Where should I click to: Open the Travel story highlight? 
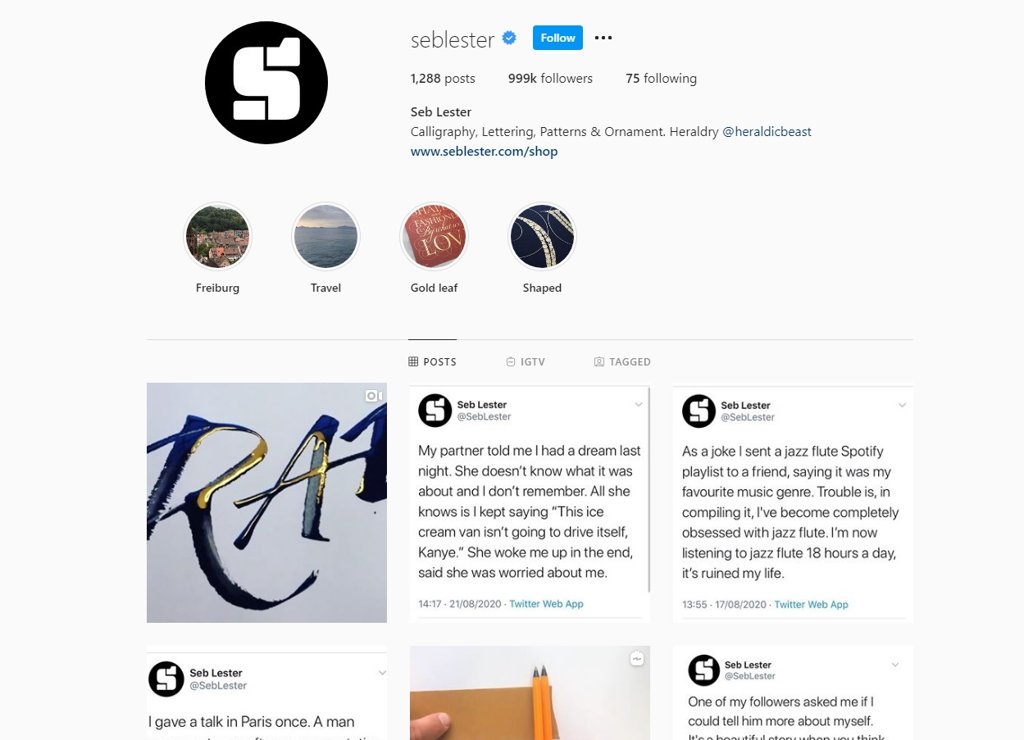click(x=326, y=236)
